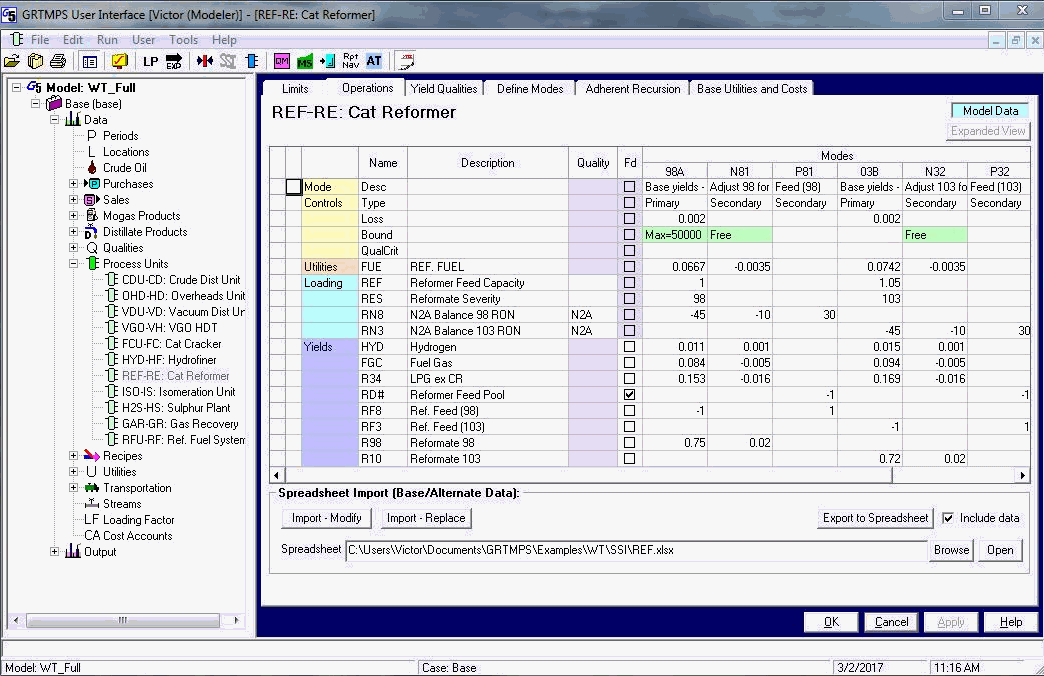
Task: Click the green MS toolbar icon
Action: [304, 61]
